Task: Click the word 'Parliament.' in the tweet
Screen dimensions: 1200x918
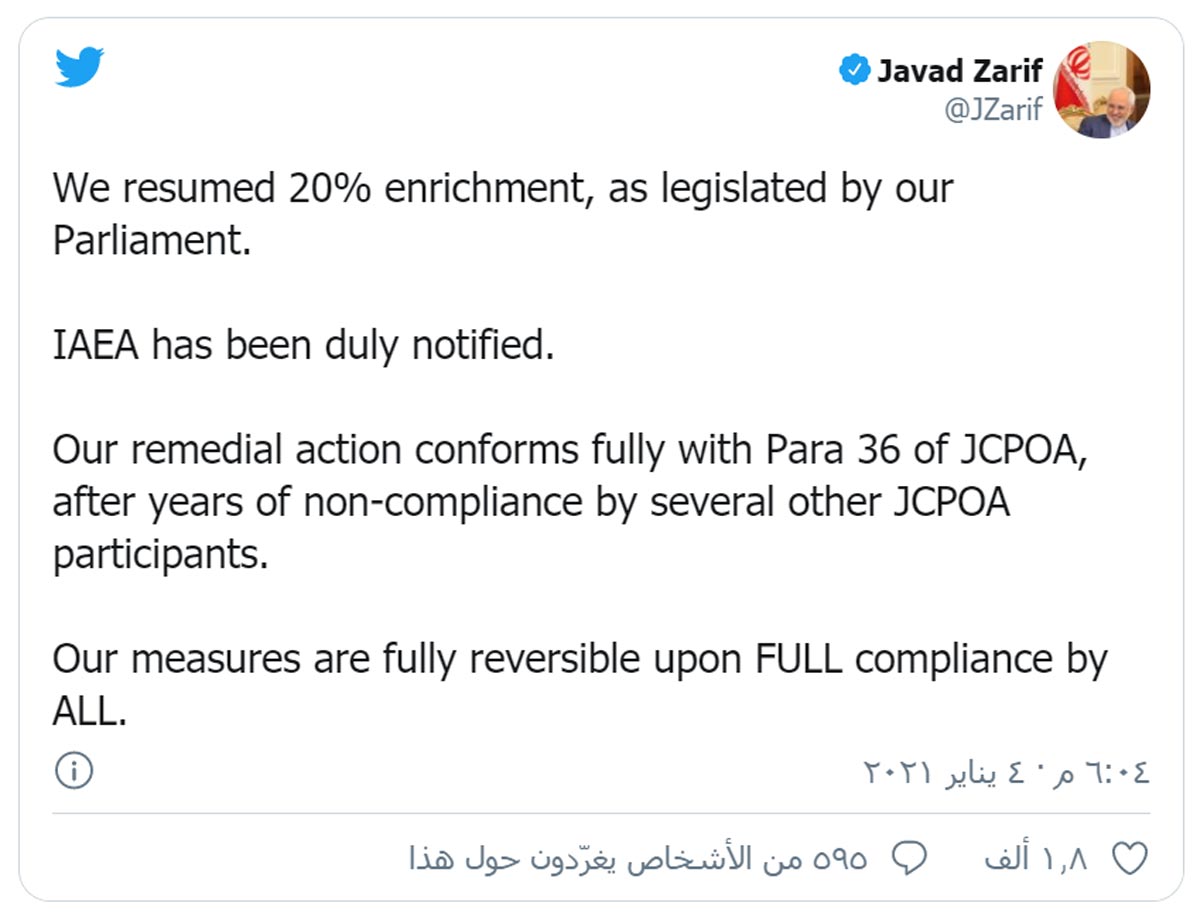Action: pyautogui.click(x=151, y=241)
